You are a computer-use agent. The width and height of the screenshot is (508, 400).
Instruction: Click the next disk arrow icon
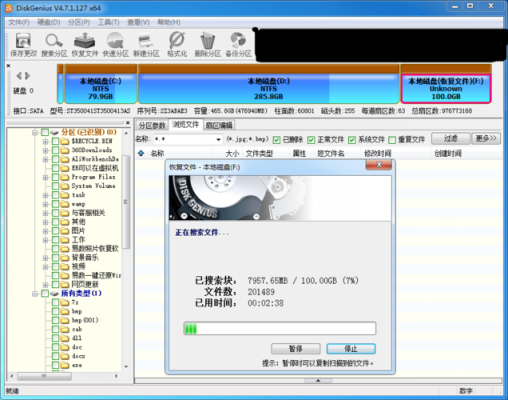[x=27, y=76]
